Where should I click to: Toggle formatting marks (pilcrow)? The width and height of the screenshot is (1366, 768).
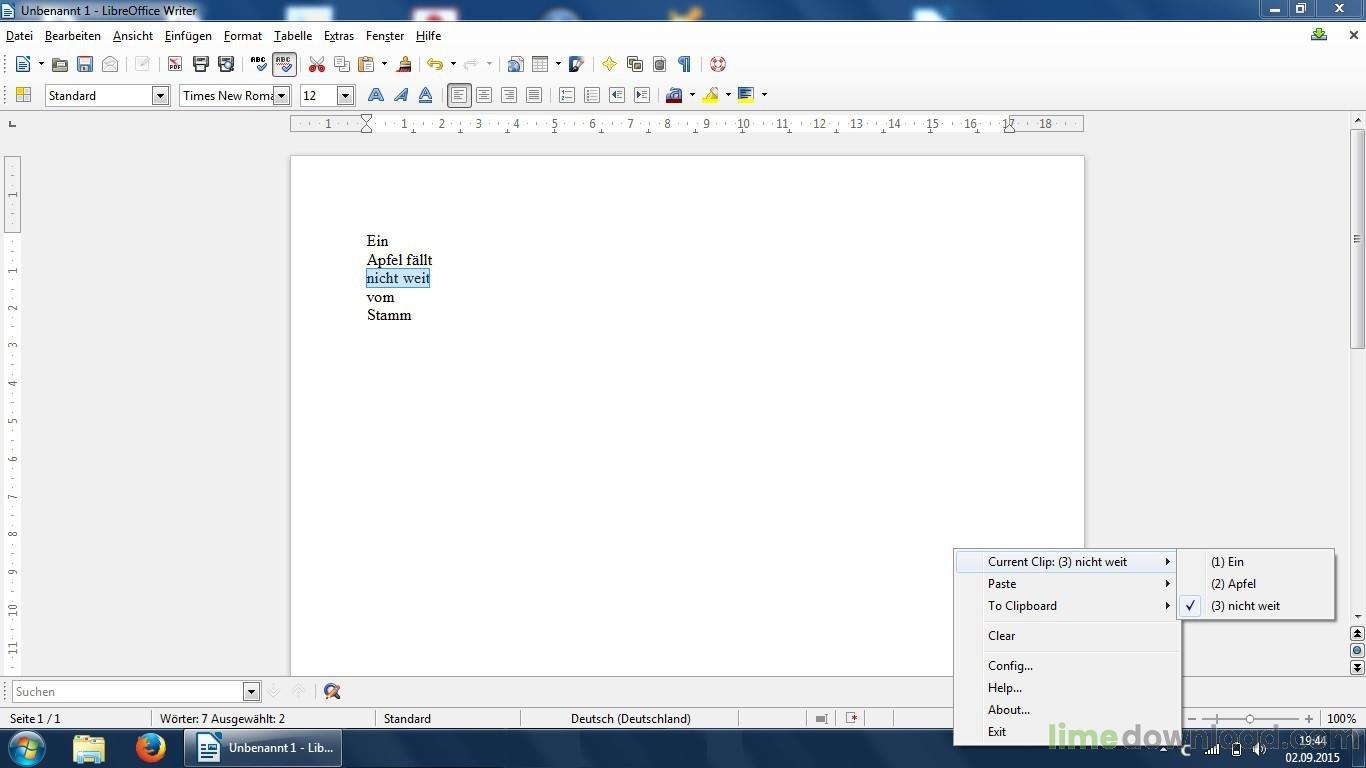(684, 64)
